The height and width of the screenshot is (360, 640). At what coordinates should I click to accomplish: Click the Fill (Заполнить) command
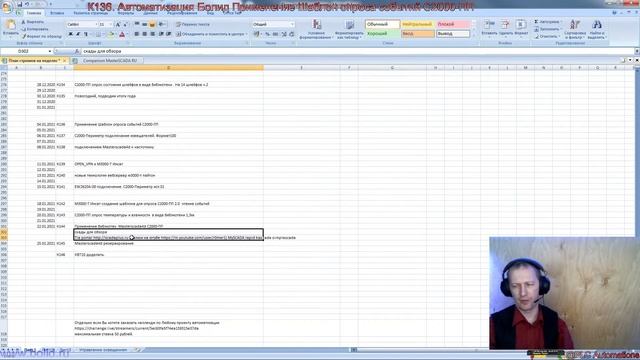(547, 29)
